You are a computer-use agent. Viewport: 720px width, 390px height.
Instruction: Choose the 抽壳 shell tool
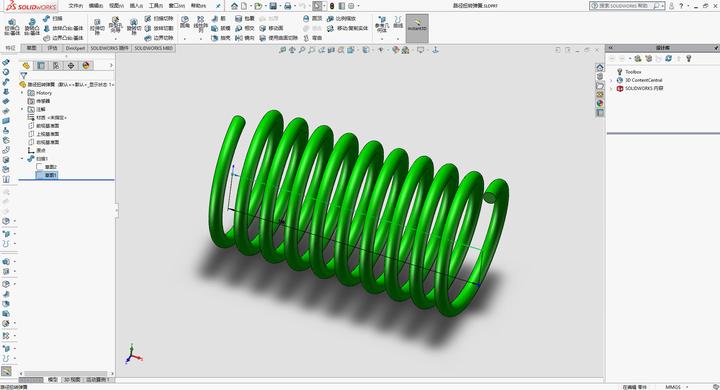click(x=221, y=38)
